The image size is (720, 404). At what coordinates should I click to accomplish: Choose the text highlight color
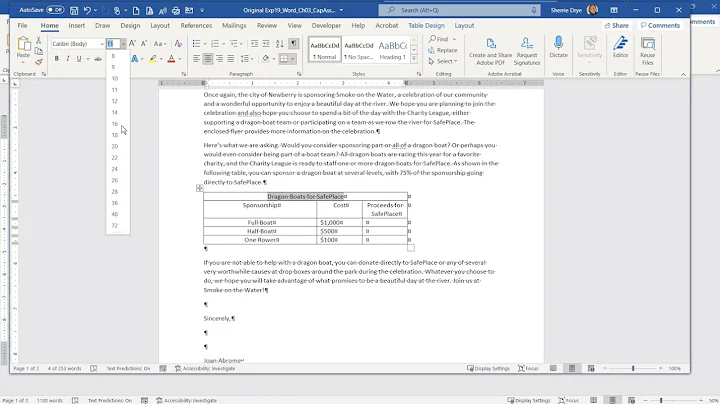[152, 59]
